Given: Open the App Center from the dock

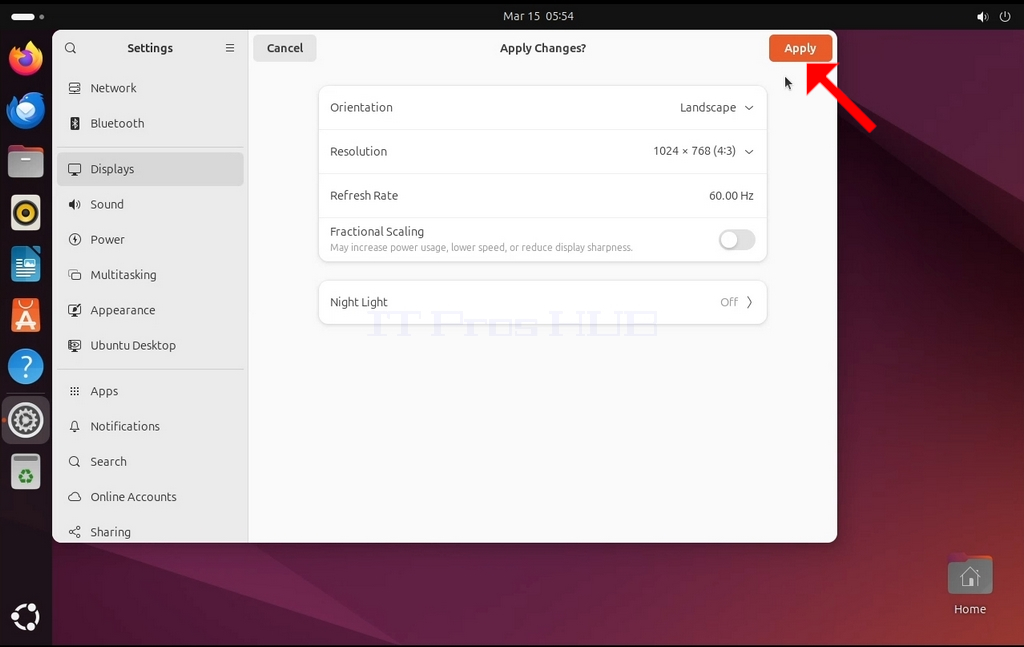Looking at the screenshot, I should coord(25,315).
